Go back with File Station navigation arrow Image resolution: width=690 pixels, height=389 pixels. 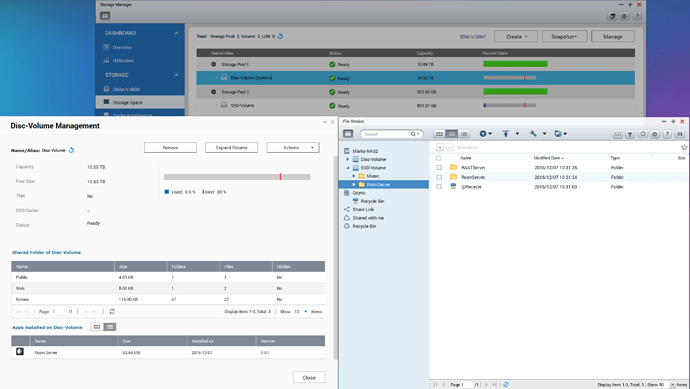pyautogui.click(x=440, y=147)
